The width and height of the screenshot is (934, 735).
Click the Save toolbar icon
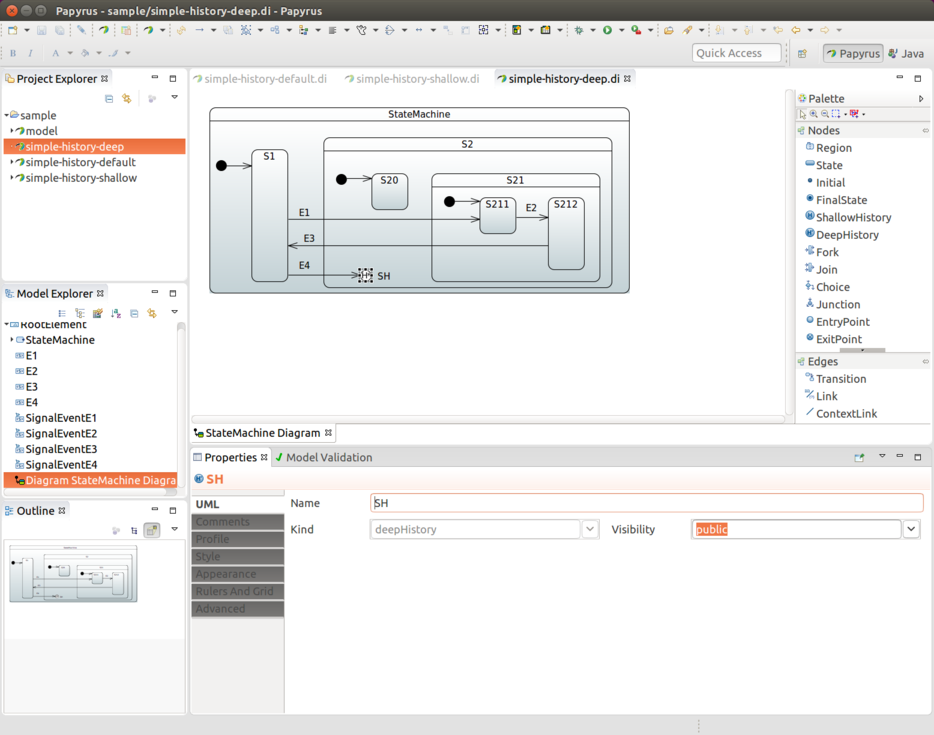coord(42,30)
